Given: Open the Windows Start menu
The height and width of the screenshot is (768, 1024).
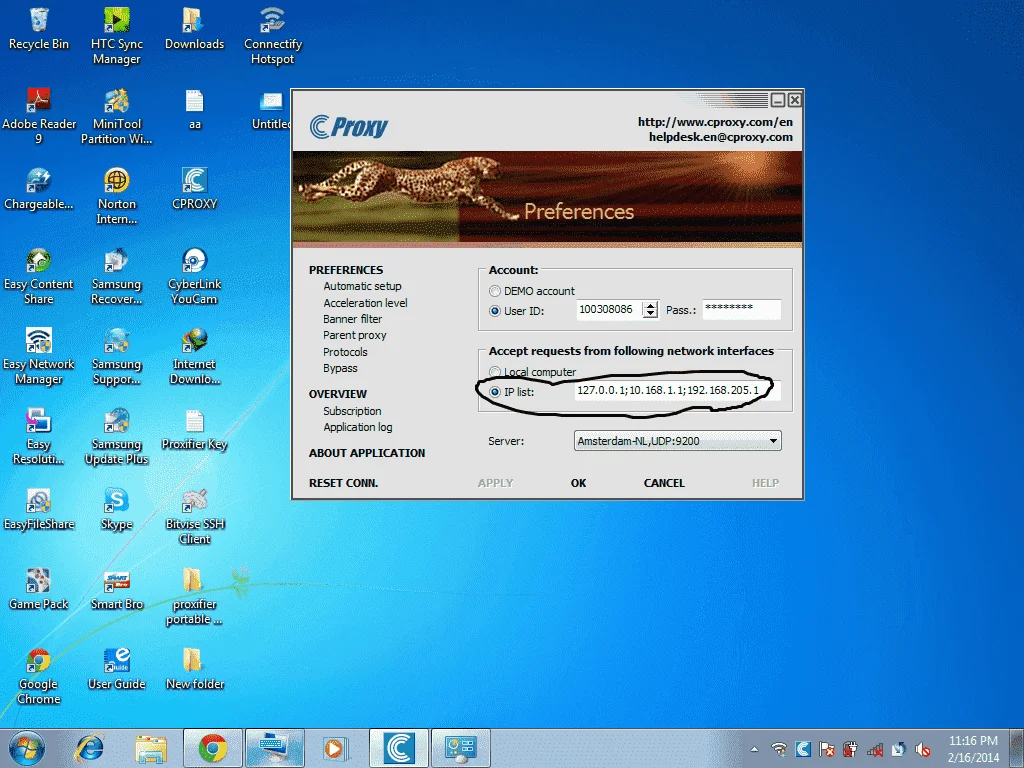Looking at the screenshot, I should (x=27, y=748).
